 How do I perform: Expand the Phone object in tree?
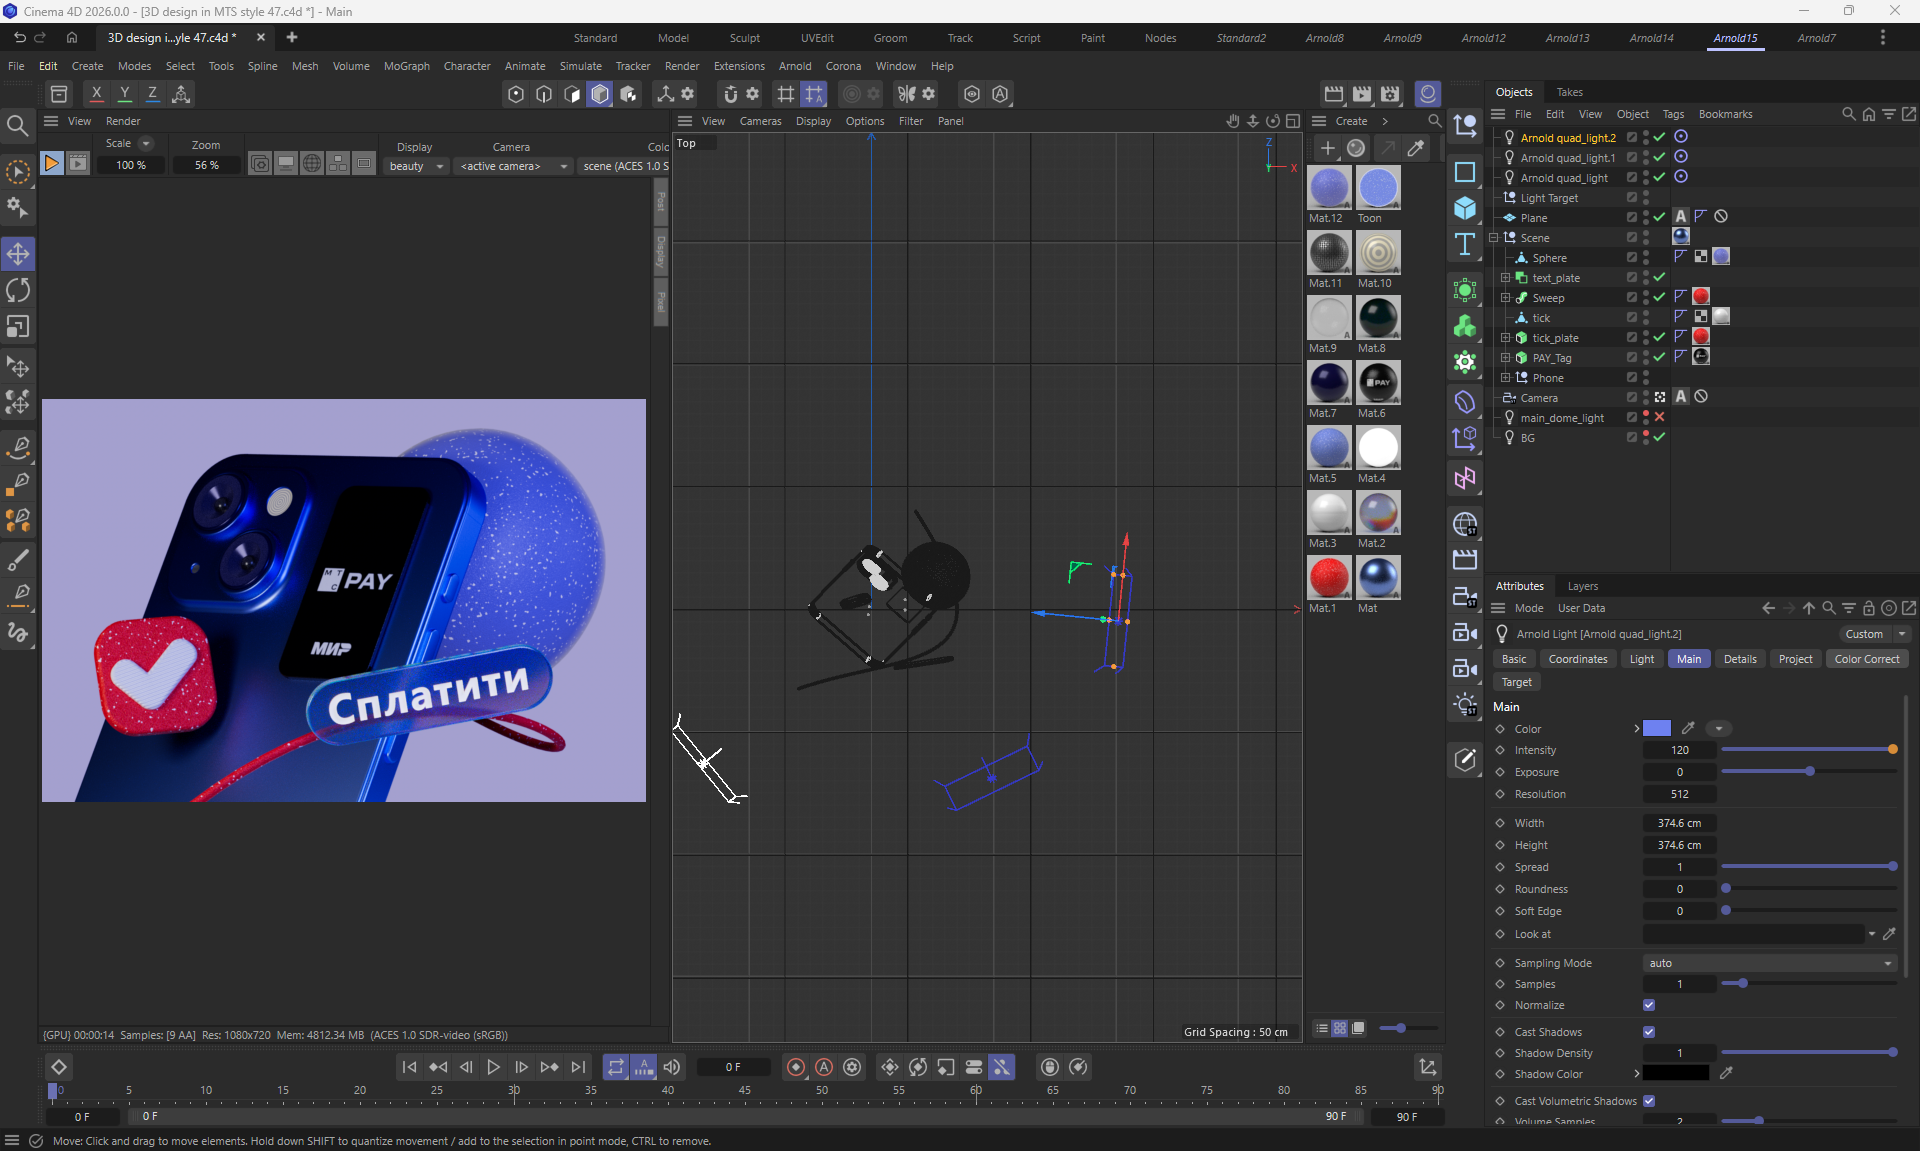tap(1505, 378)
